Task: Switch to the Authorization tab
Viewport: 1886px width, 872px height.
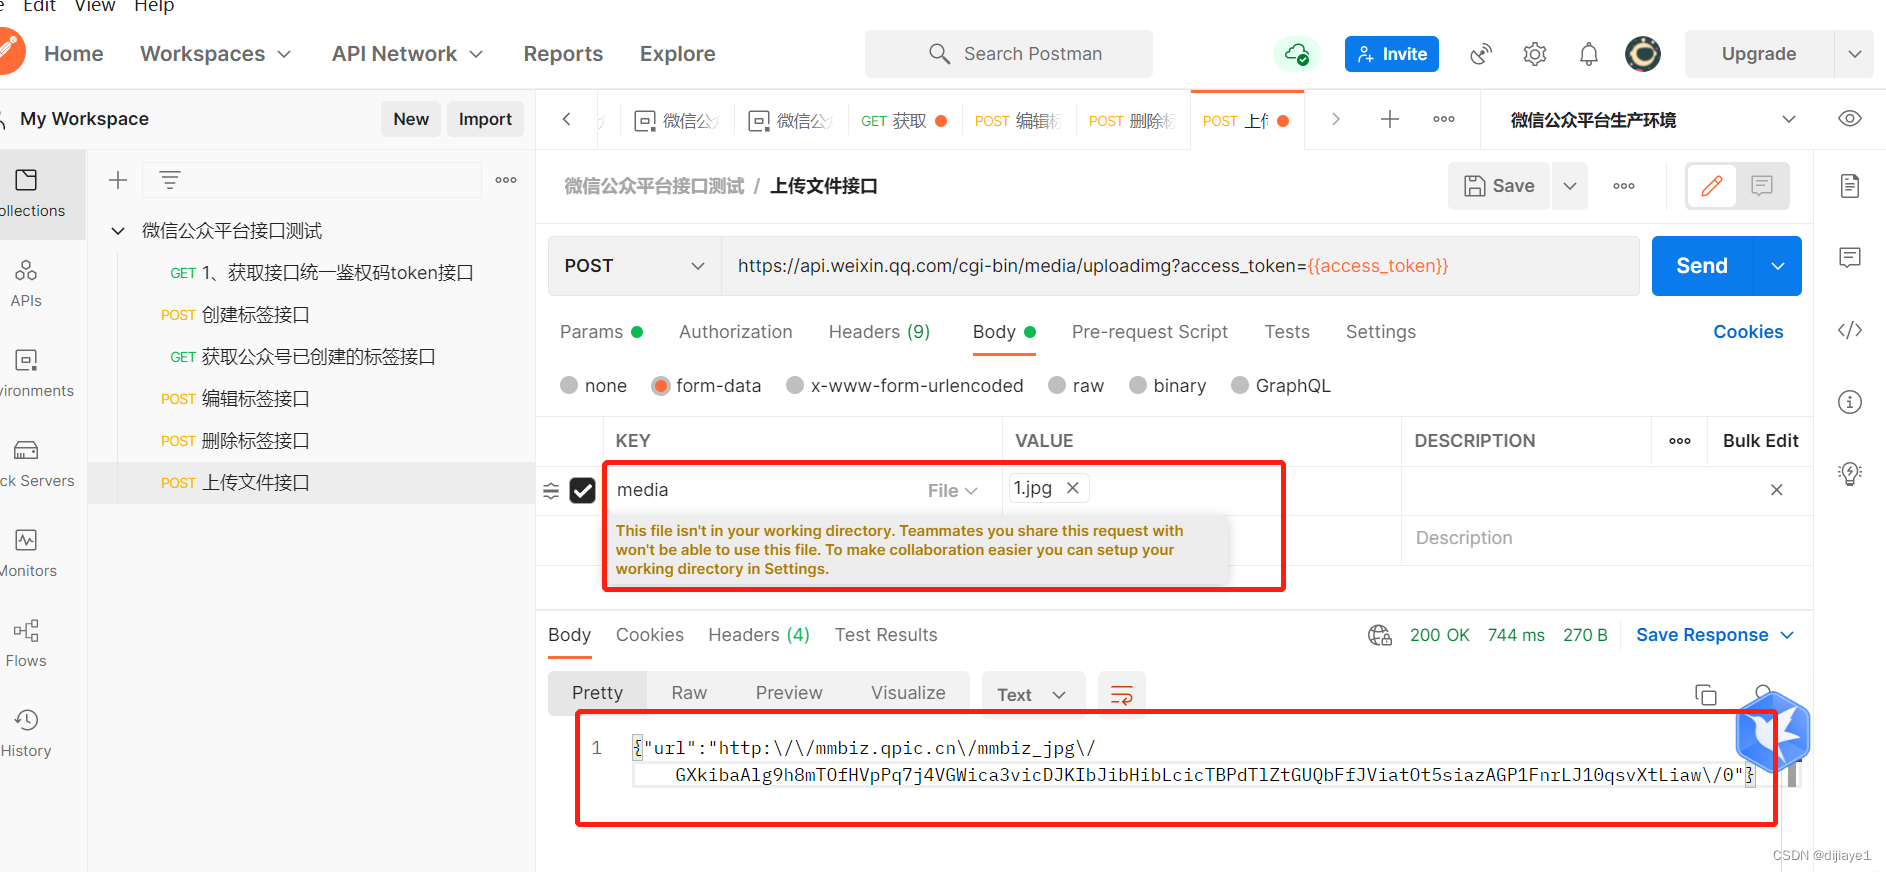Action: 736,332
